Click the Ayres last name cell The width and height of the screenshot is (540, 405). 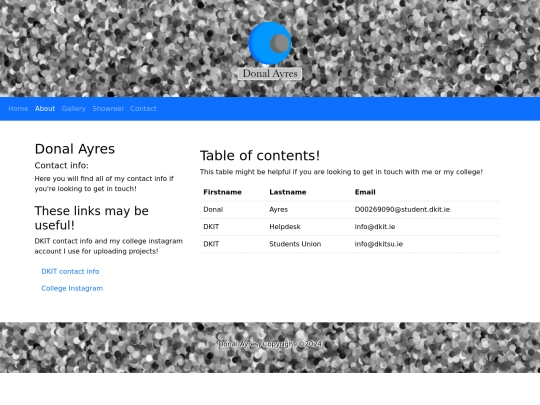tap(278, 209)
